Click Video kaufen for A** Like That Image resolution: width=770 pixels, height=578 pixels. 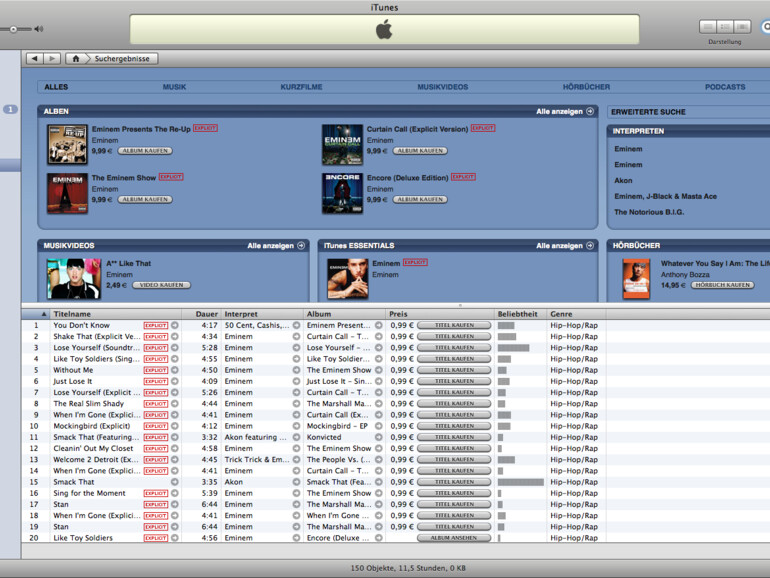[161, 285]
